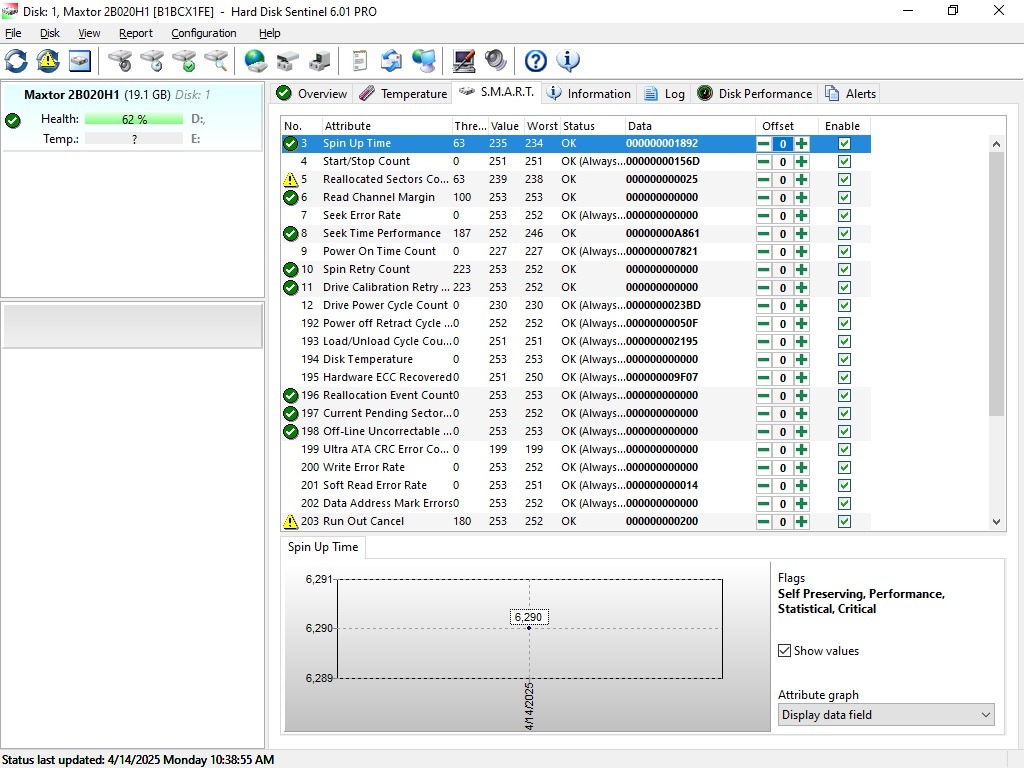Switch to the Disk Performance tab

[x=754, y=93]
